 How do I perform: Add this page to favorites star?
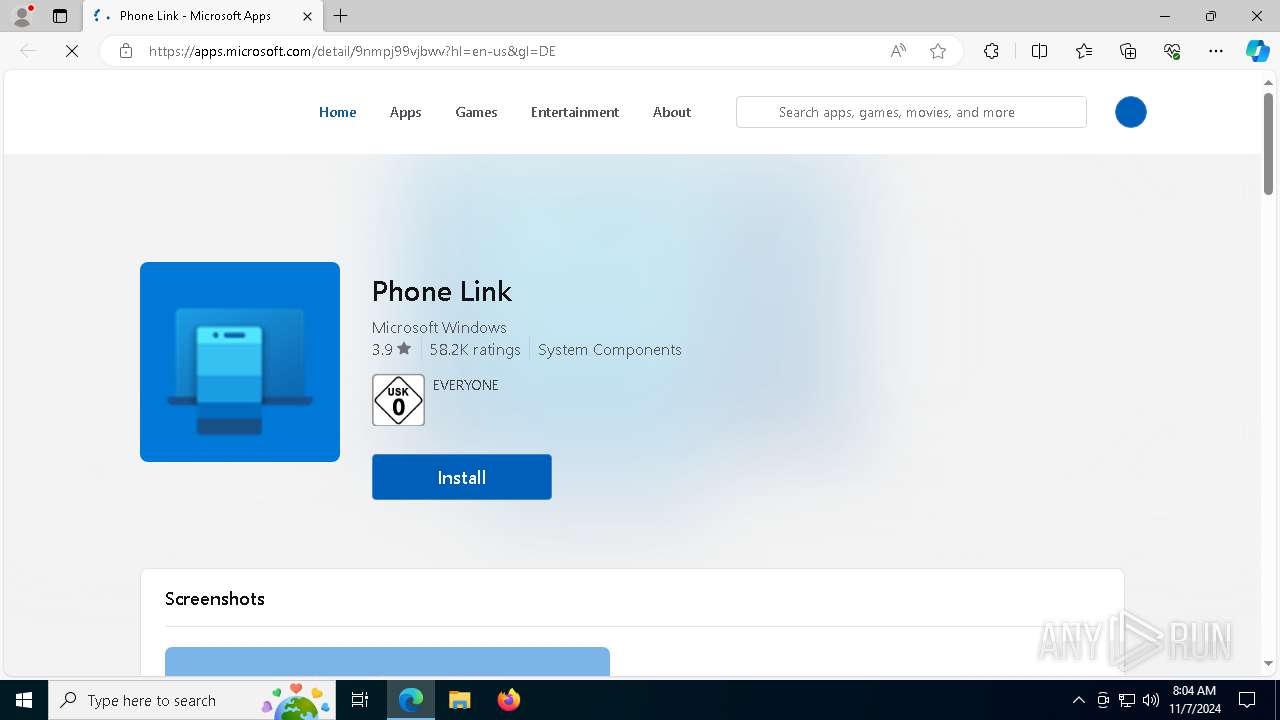pos(938,51)
